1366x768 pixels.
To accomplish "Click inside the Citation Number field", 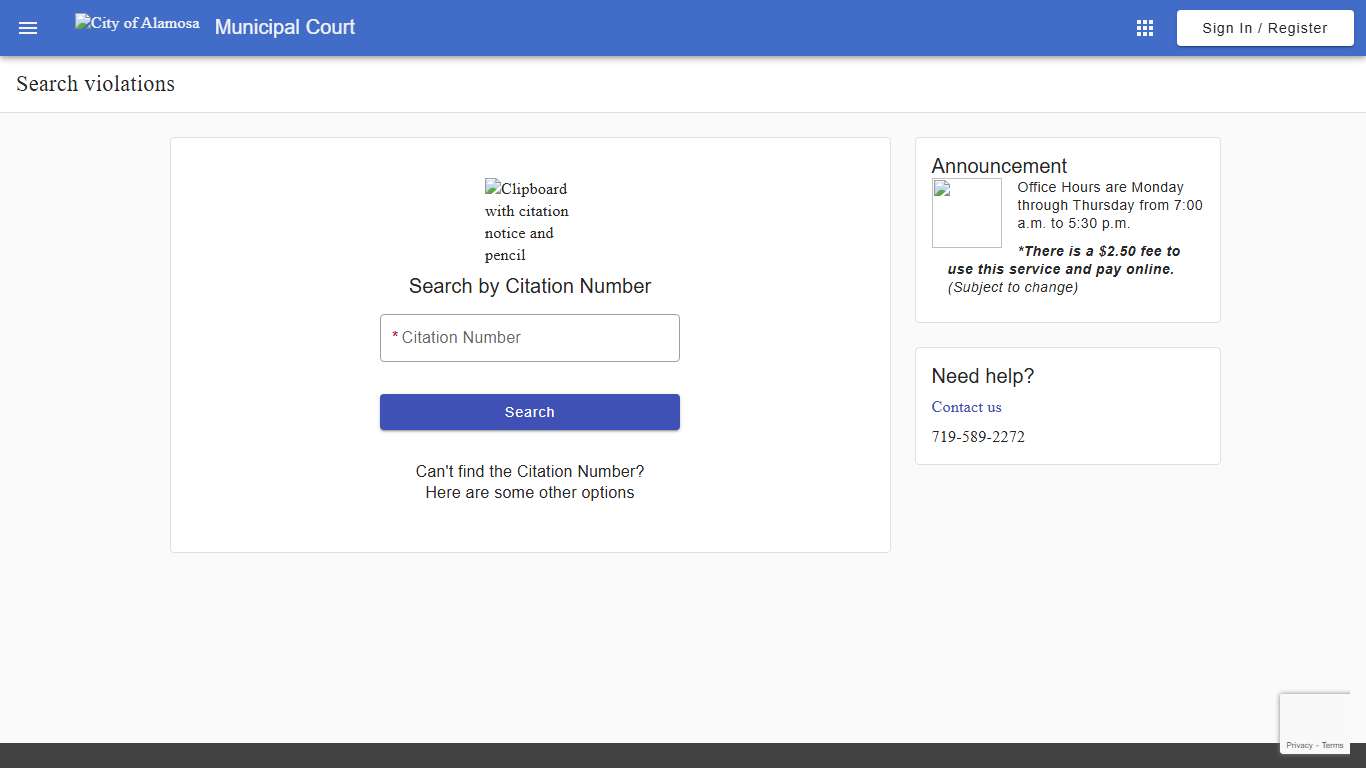I will 529,337.
